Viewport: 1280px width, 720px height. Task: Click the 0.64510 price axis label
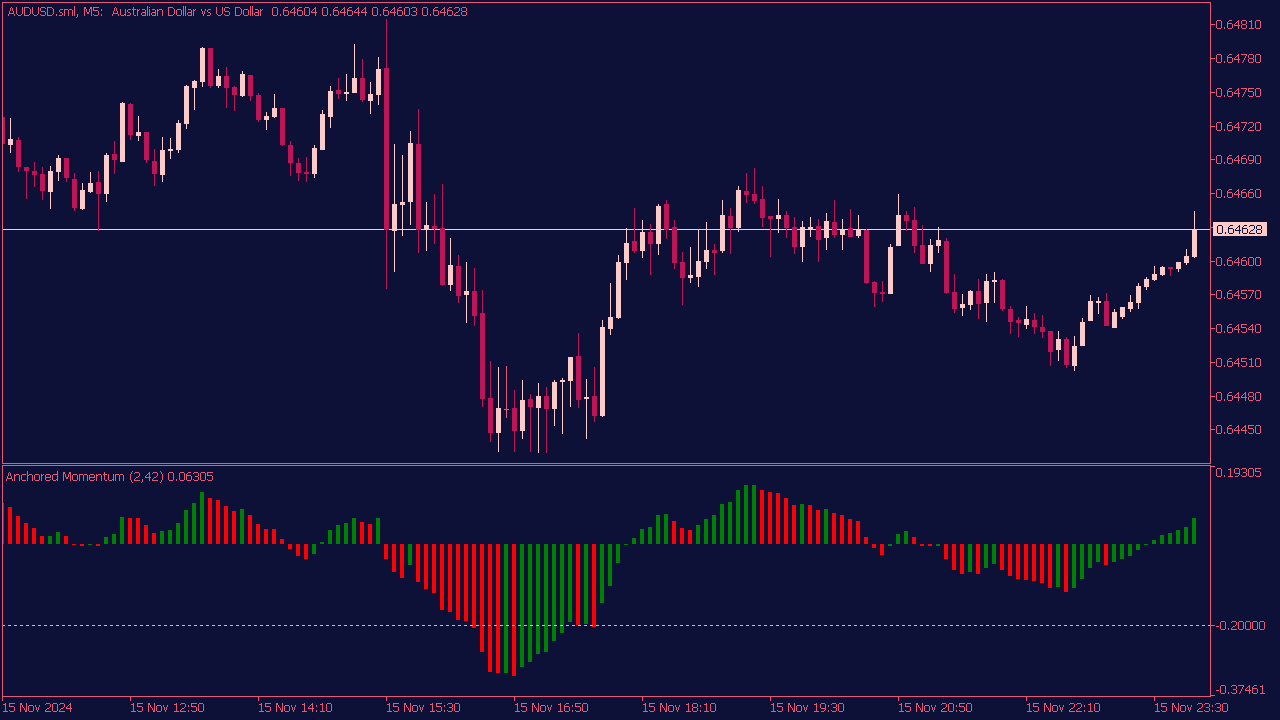1238,362
